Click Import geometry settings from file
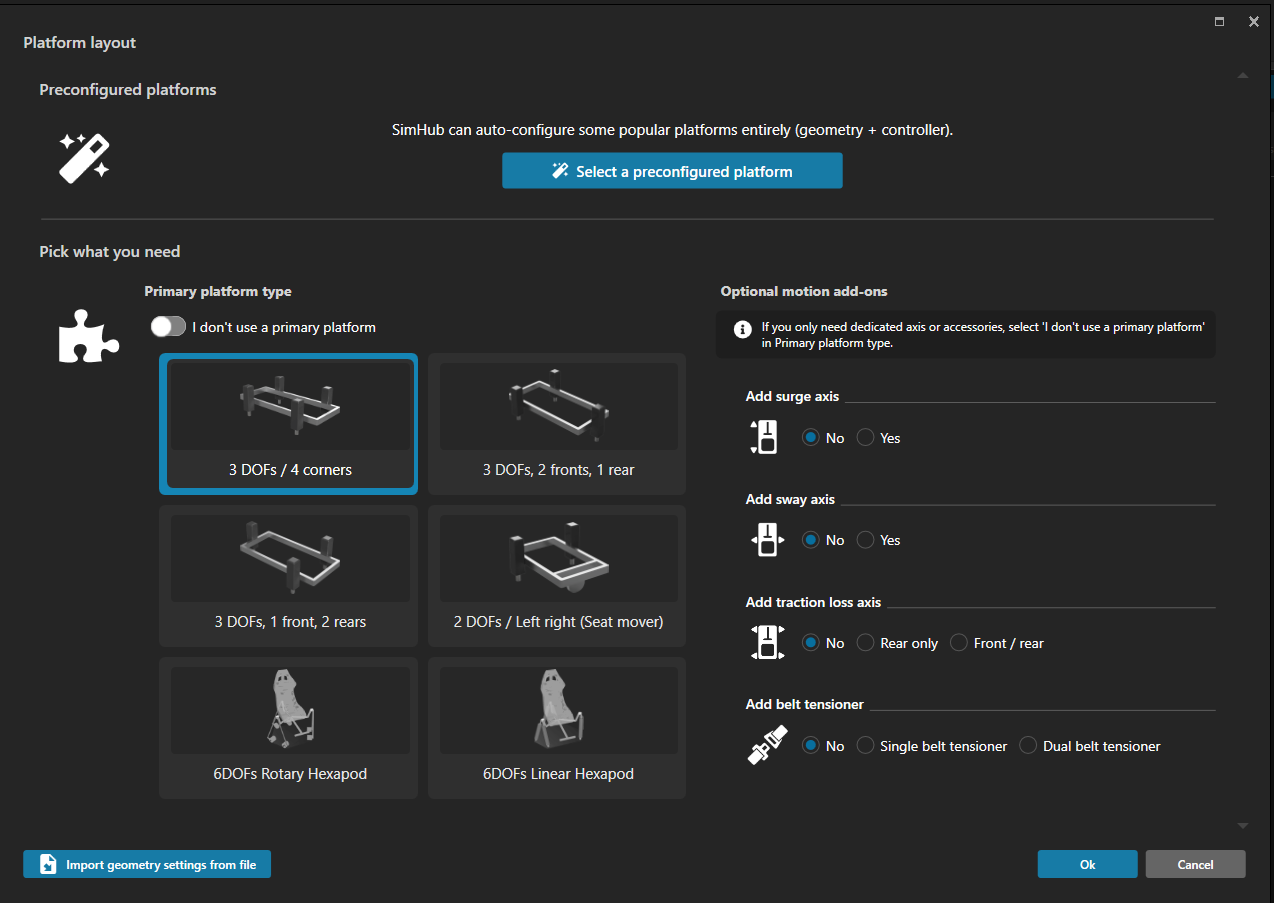Screen dimensions: 1274x903 (x=147, y=864)
